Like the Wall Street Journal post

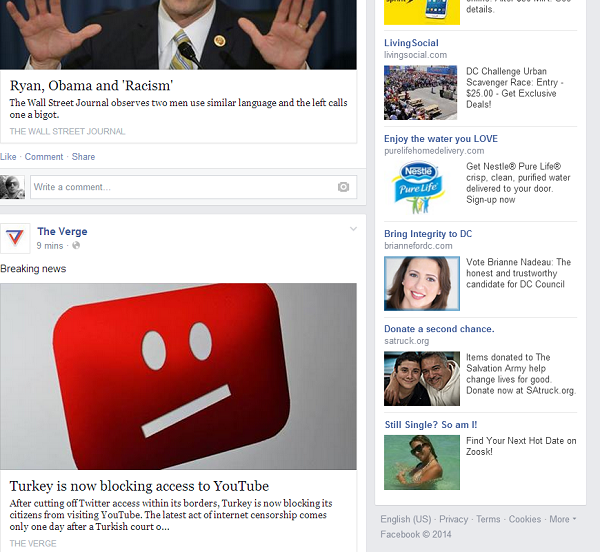tap(8, 157)
